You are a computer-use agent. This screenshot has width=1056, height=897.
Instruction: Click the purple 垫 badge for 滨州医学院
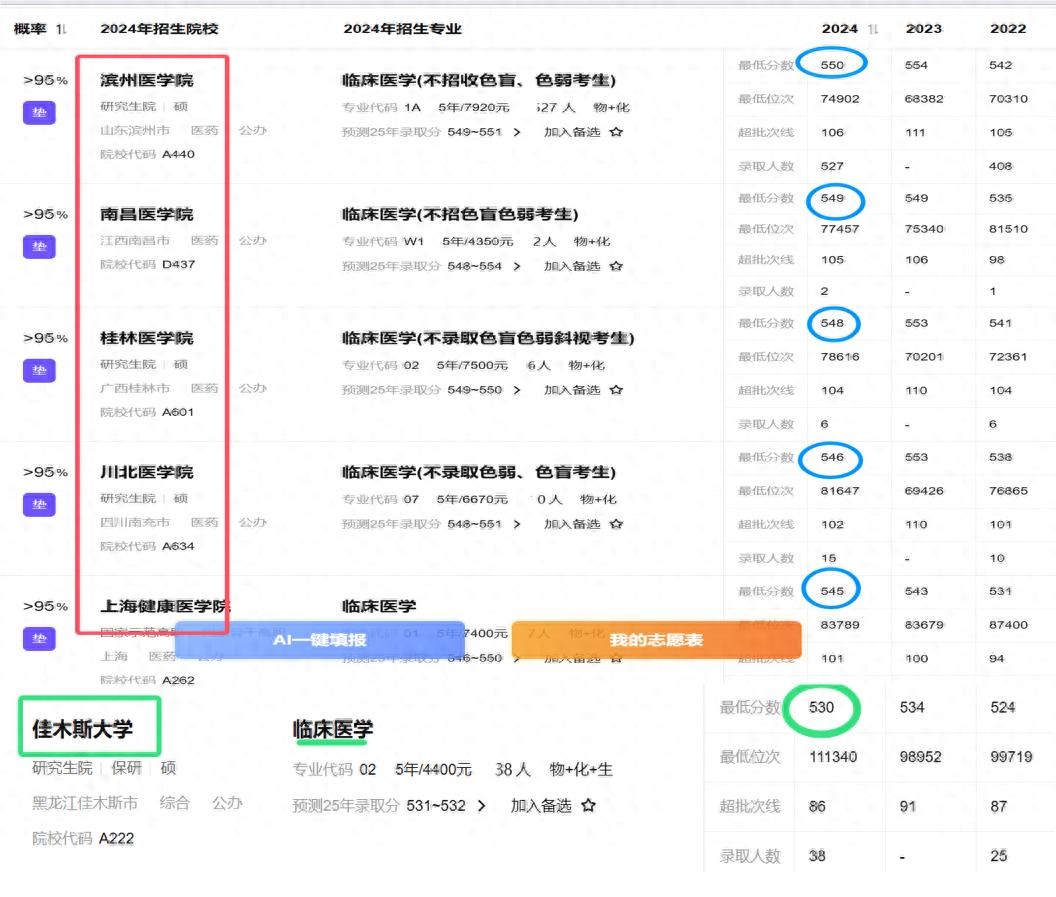(39, 113)
